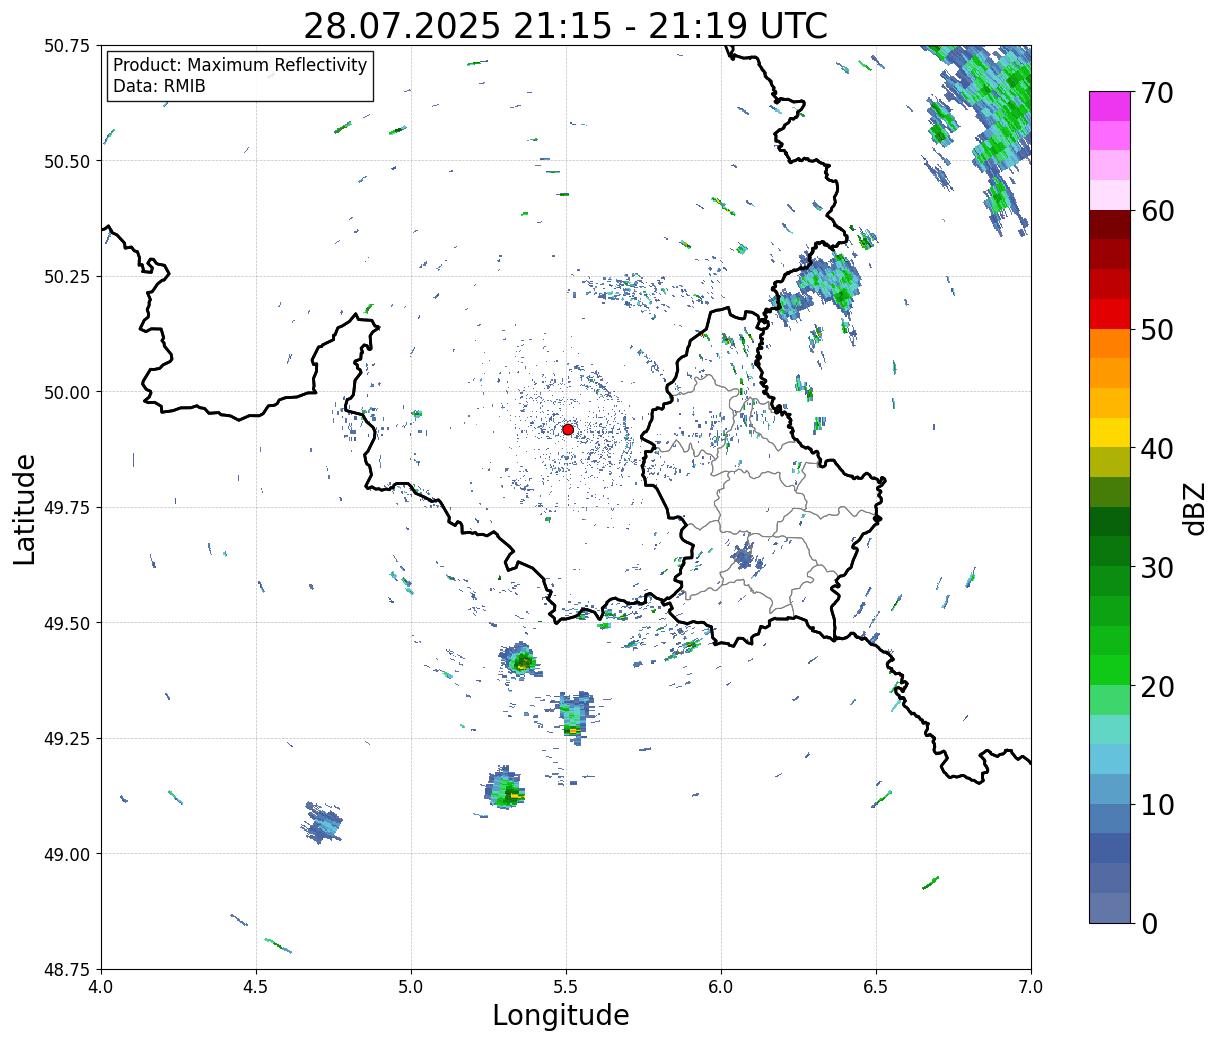
Task: Click the yellow colorbar swatch just above 40
Action: pos(1110,433)
